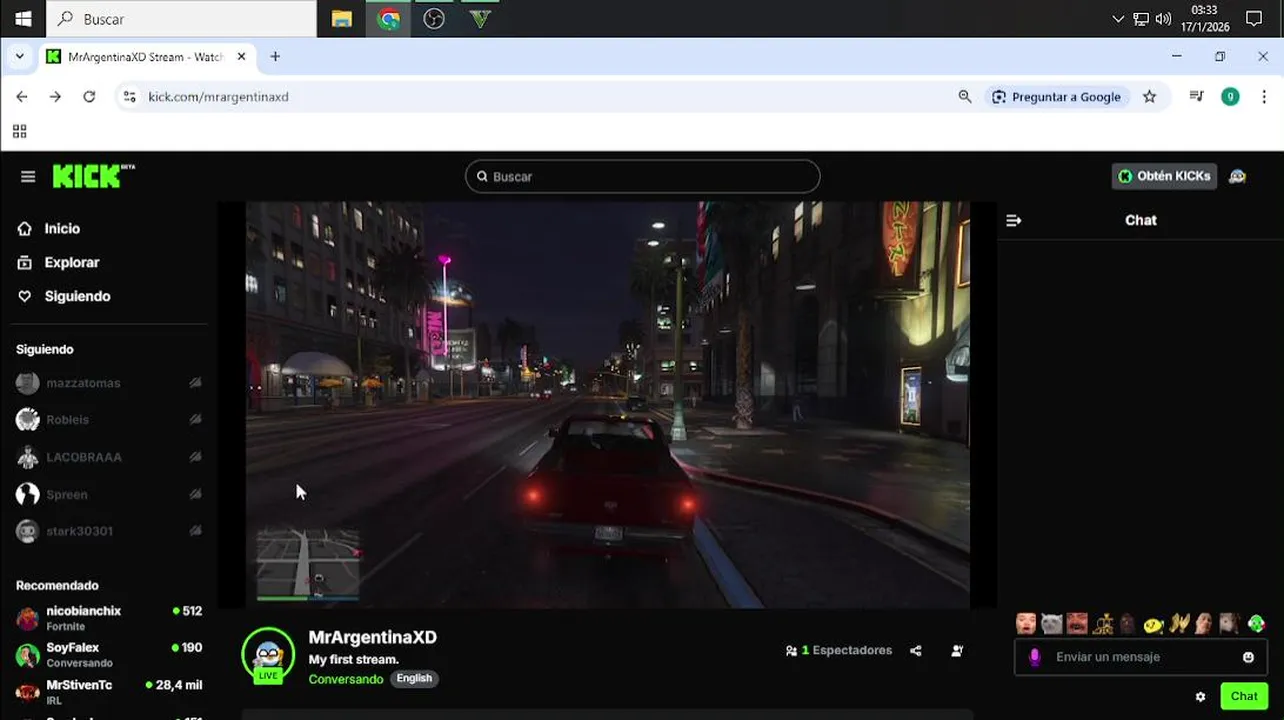The height and width of the screenshot is (720, 1284).
Task: Open the emoji picker in chat
Action: tap(1248, 657)
